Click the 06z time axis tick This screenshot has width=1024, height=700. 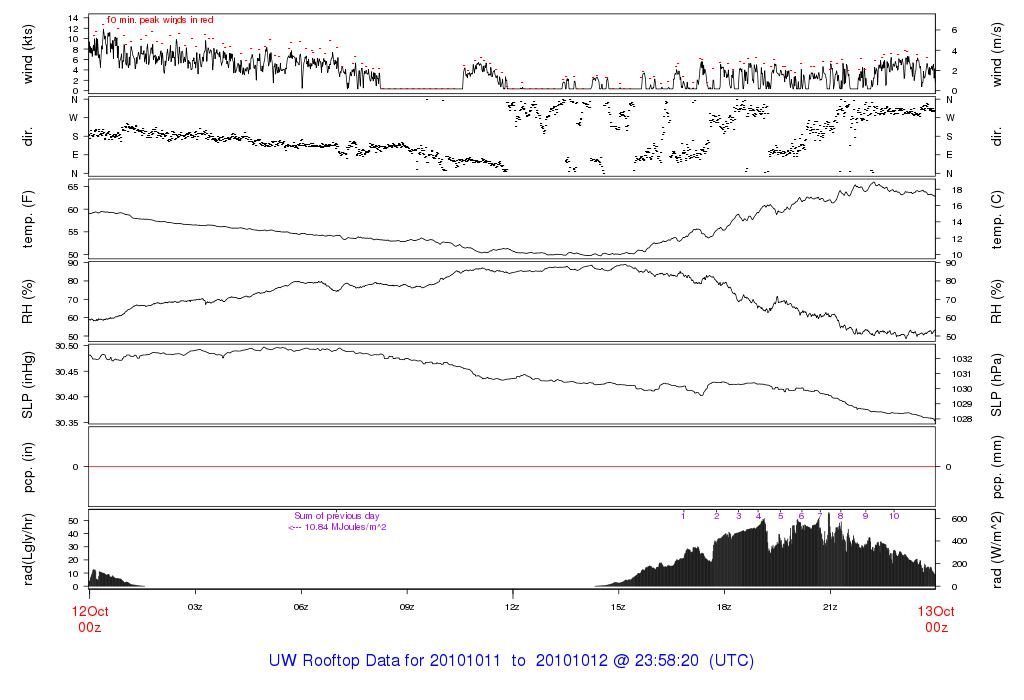point(300,607)
